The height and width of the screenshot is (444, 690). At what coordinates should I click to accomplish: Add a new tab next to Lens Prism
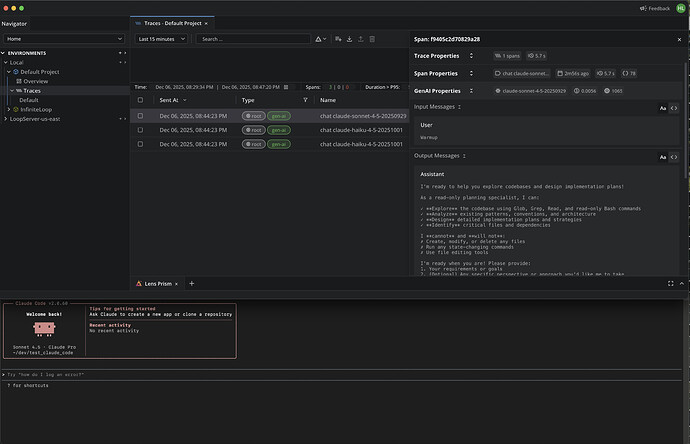(192, 283)
